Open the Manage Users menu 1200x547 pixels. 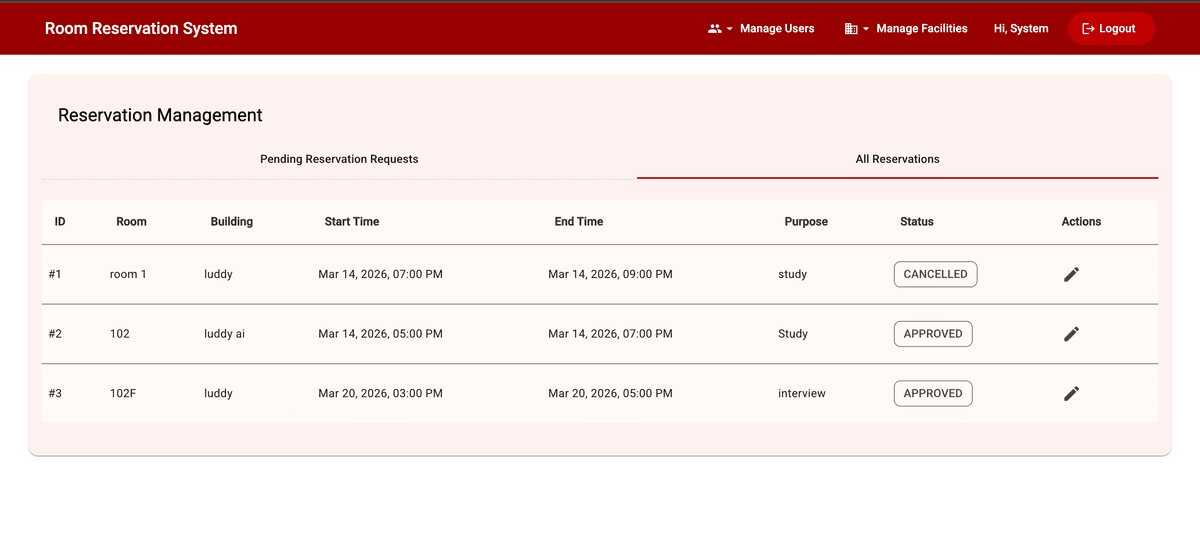[776, 29]
